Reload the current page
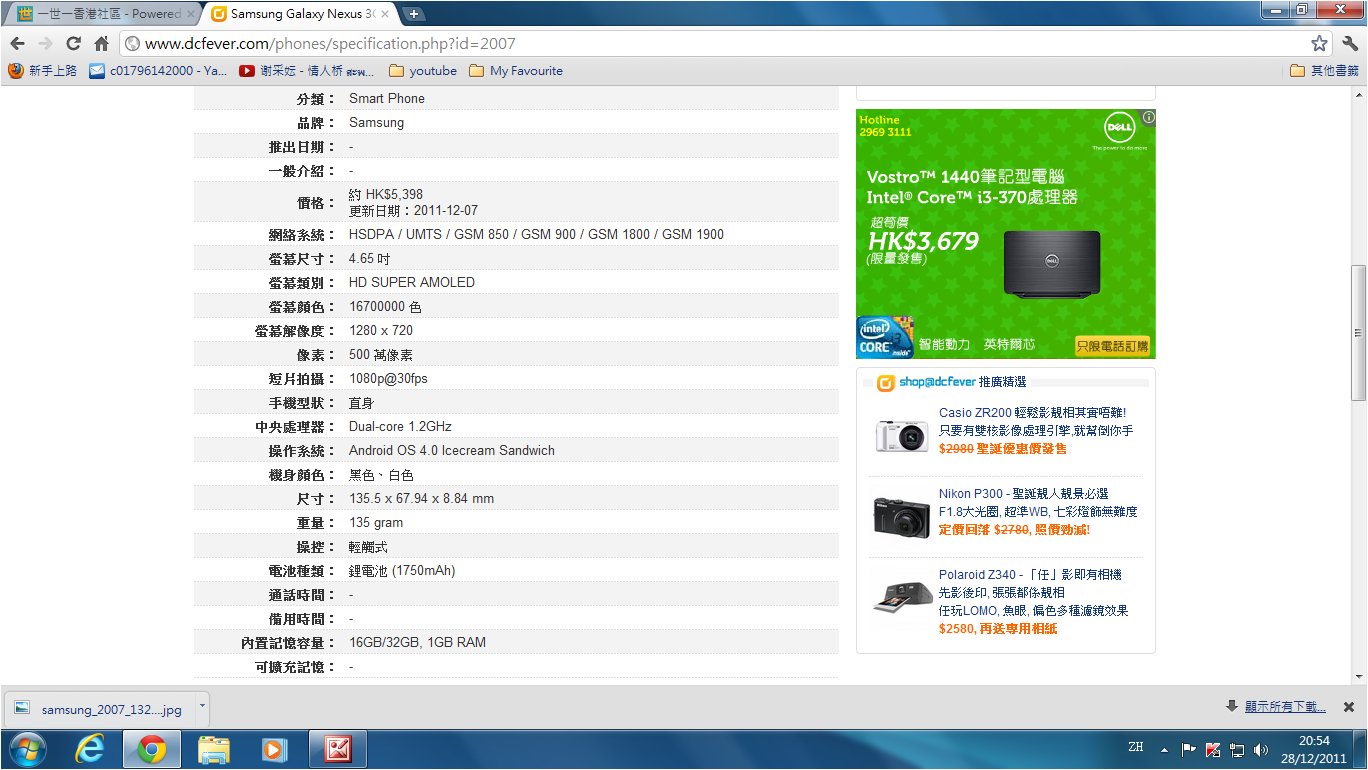The height and width of the screenshot is (770, 1368). pyautogui.click(x=73, y=44)
